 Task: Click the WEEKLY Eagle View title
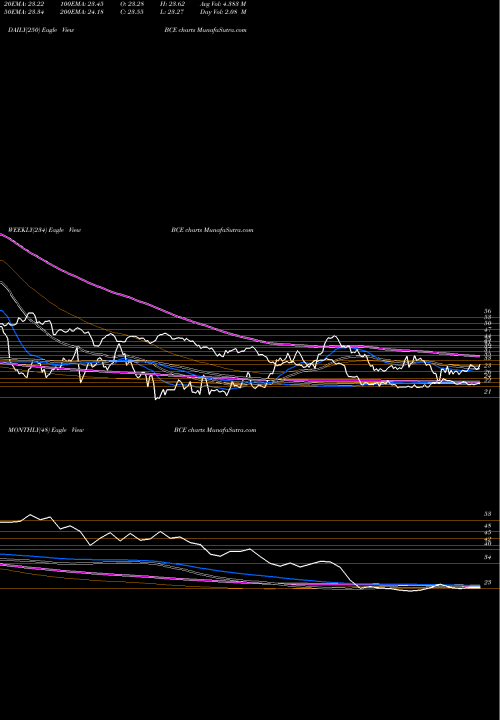[x=45, y=230]
